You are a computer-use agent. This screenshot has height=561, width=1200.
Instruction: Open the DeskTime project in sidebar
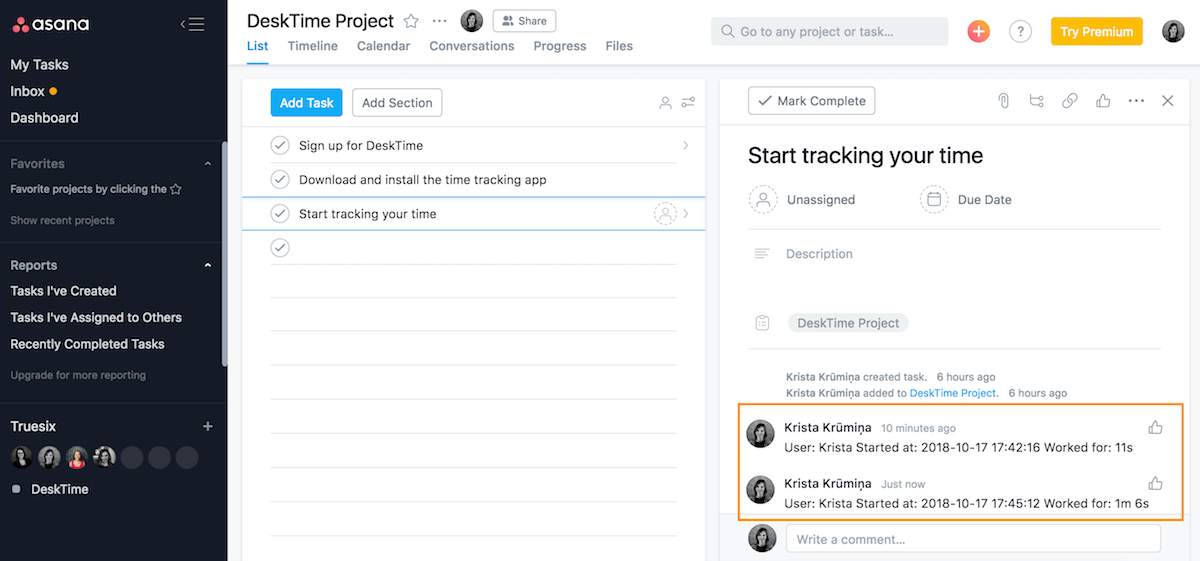click(x=60, y=489)
